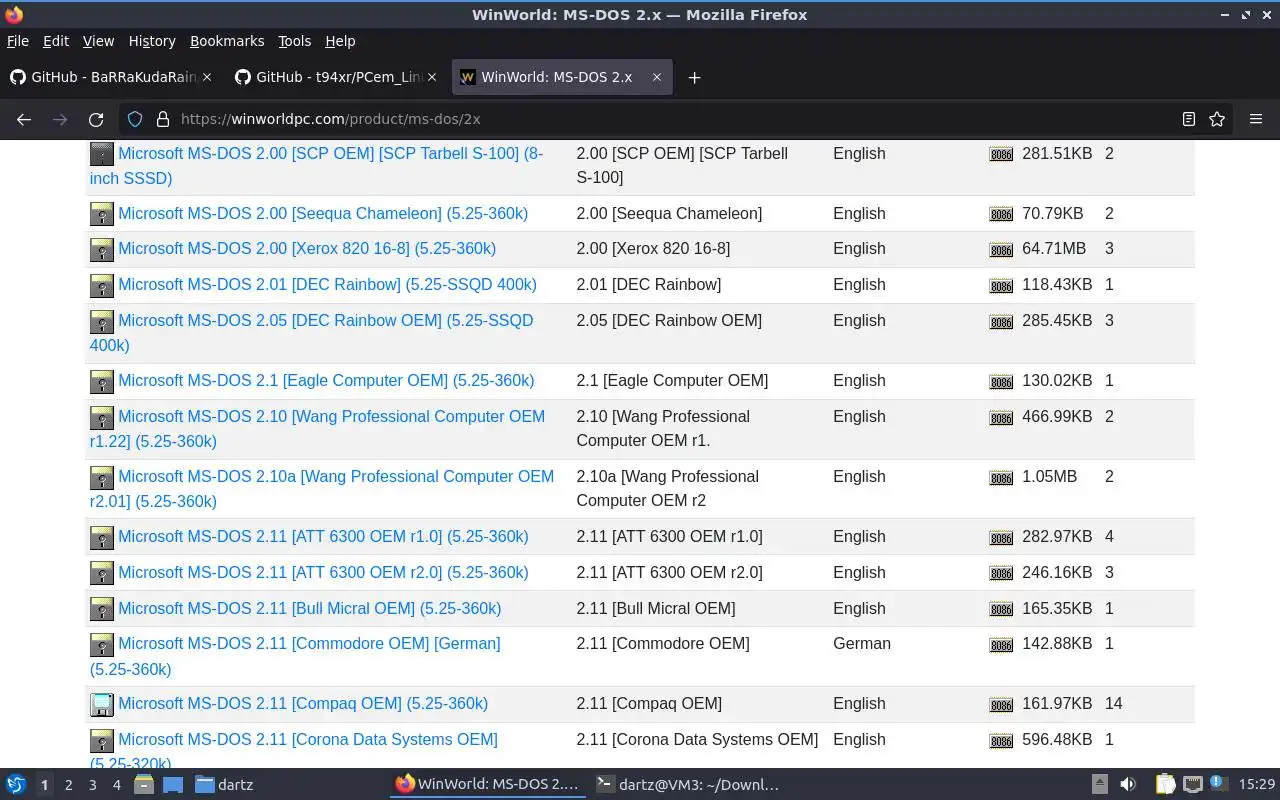Open MS-DOS 2.00 SCP Tarbell S-100 link
This screenshot has width=1280, height=800.
317,166
